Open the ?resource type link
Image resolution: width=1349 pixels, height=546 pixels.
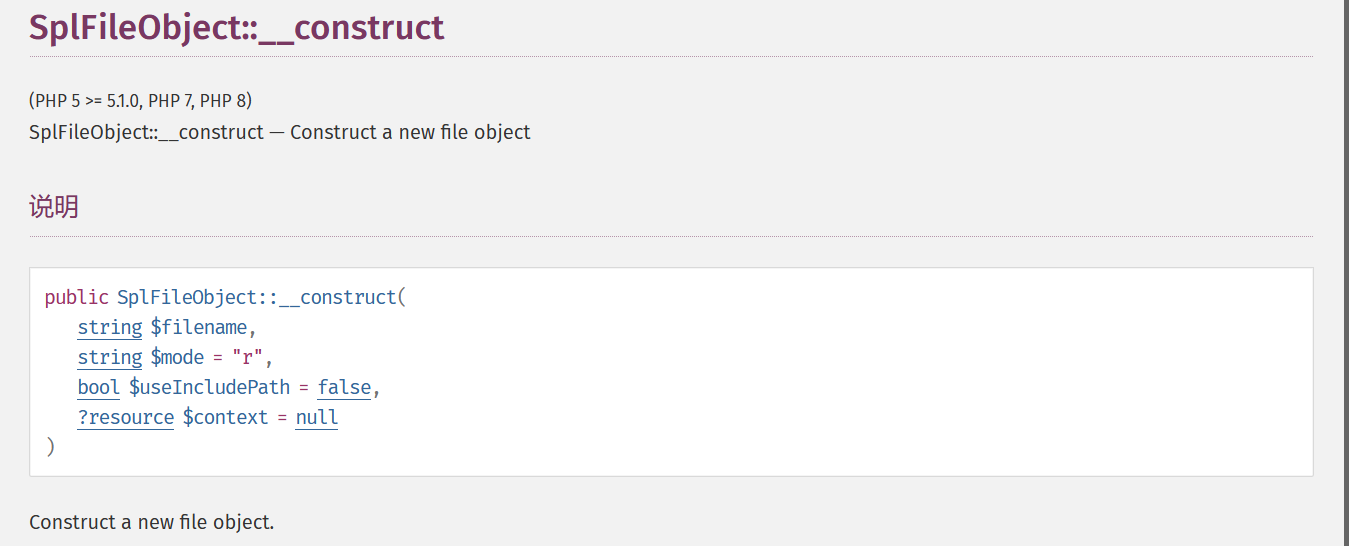(x=126, y=418)
